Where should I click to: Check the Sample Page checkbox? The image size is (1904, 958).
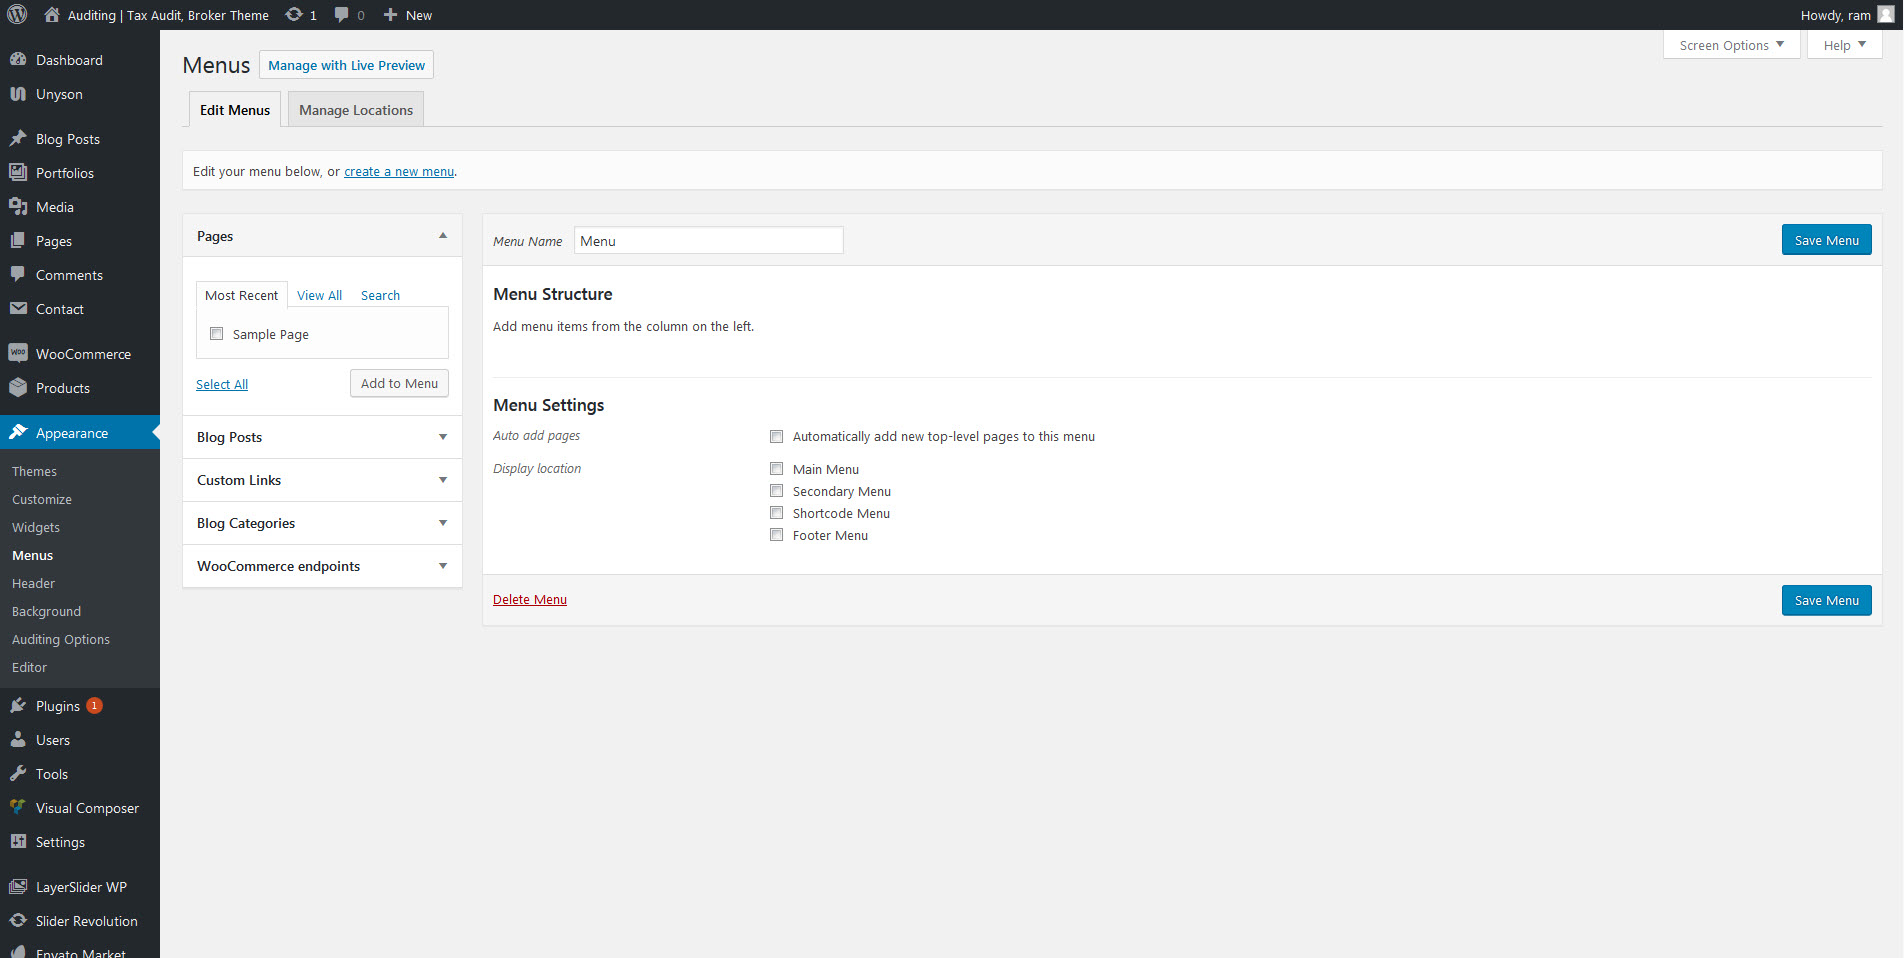point(216,333)
